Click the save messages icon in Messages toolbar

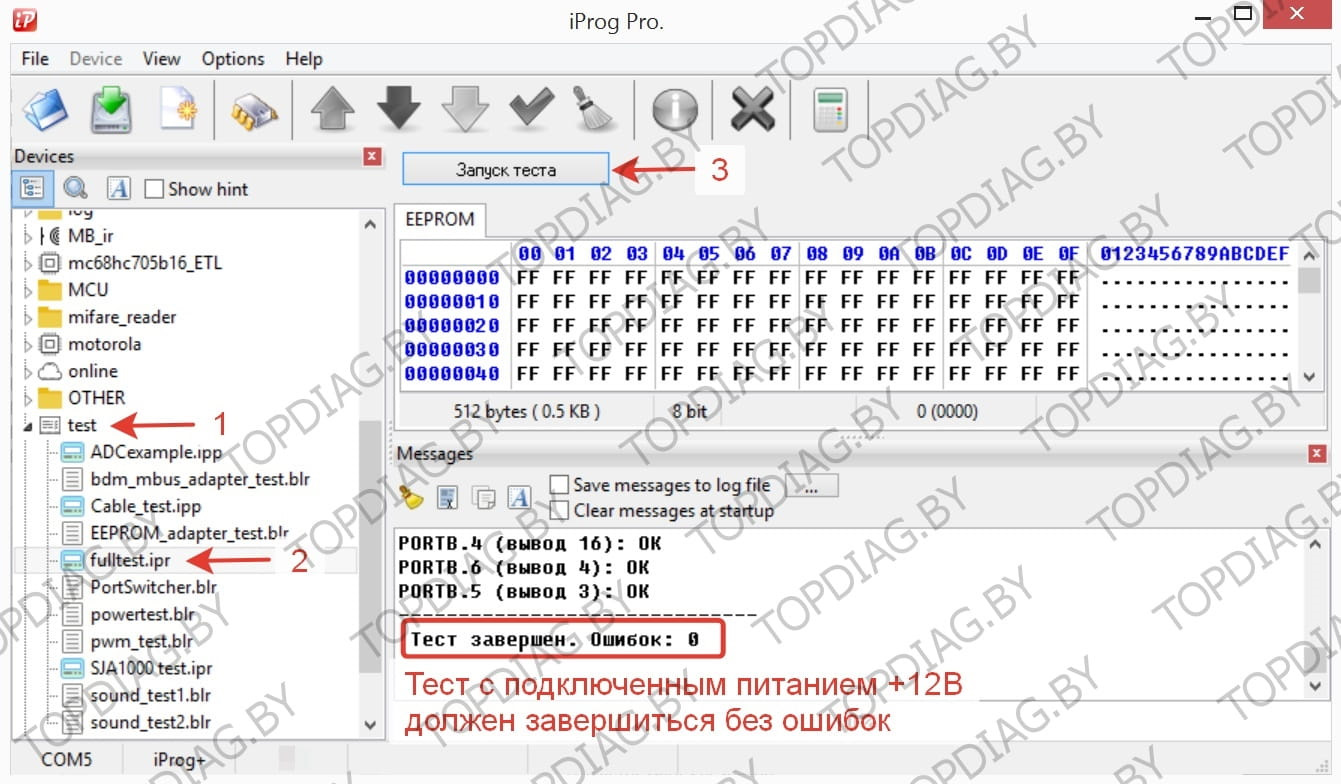coord(448,496)
